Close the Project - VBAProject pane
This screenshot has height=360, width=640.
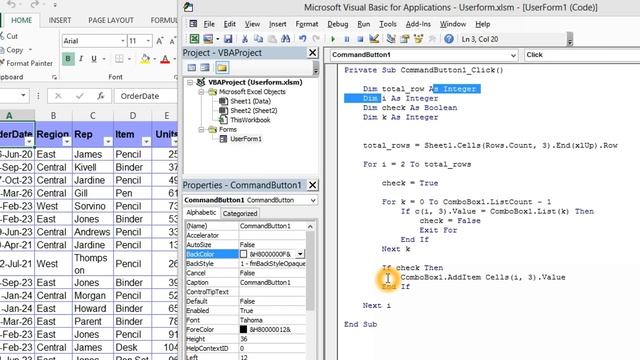312,53
